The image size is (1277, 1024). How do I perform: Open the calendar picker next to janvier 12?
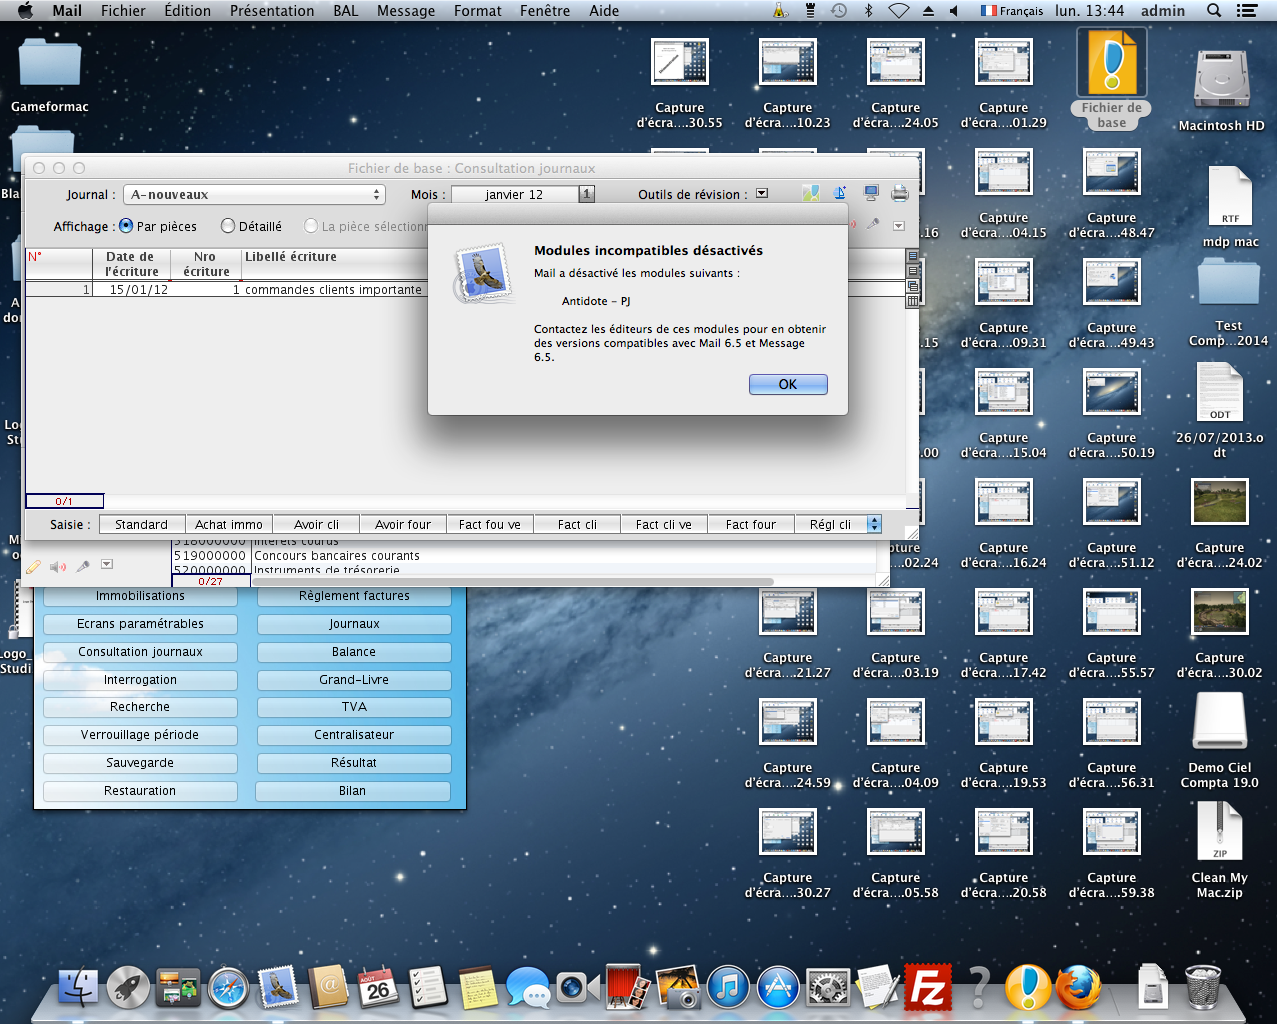click(x=587, y=195)
